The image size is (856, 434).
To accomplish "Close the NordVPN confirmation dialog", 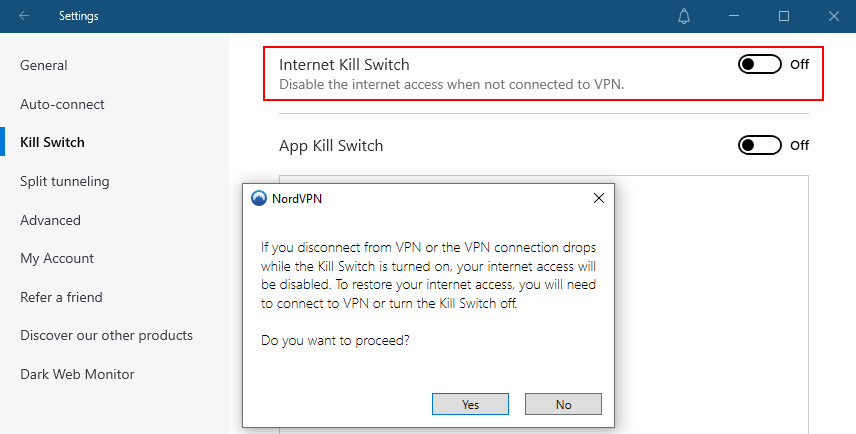I will 599,198.
